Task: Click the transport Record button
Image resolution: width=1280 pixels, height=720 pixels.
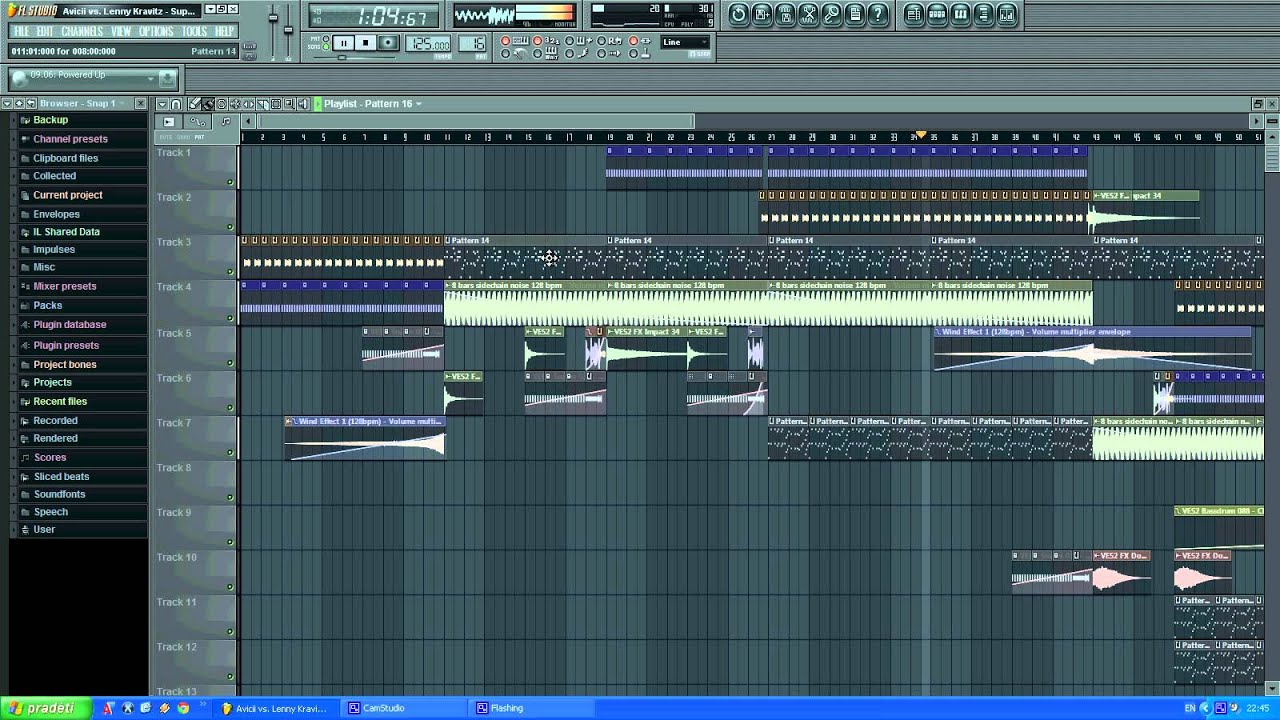Action: (x=388, y=43)
